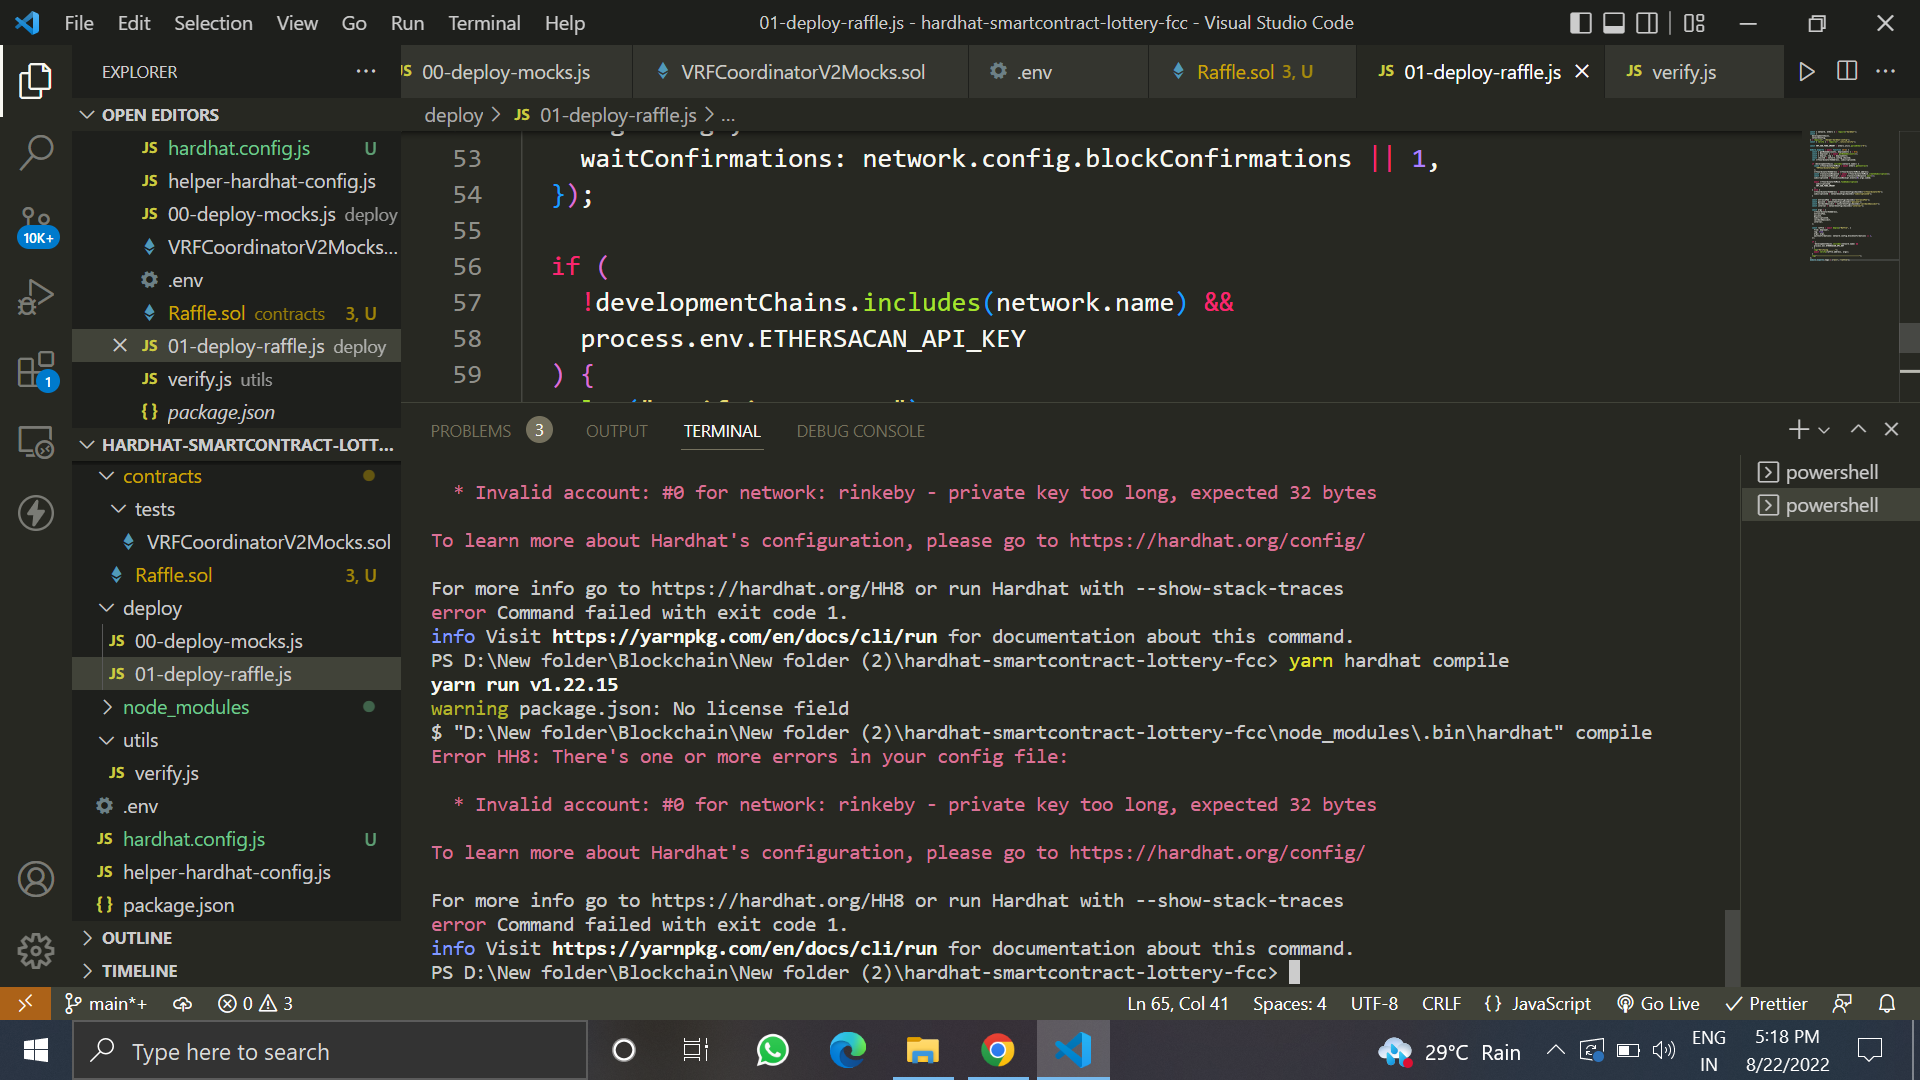This screenshot has height=1080, width=1920.
Task: Open package.json in file tree
Action: click(236, 905)
